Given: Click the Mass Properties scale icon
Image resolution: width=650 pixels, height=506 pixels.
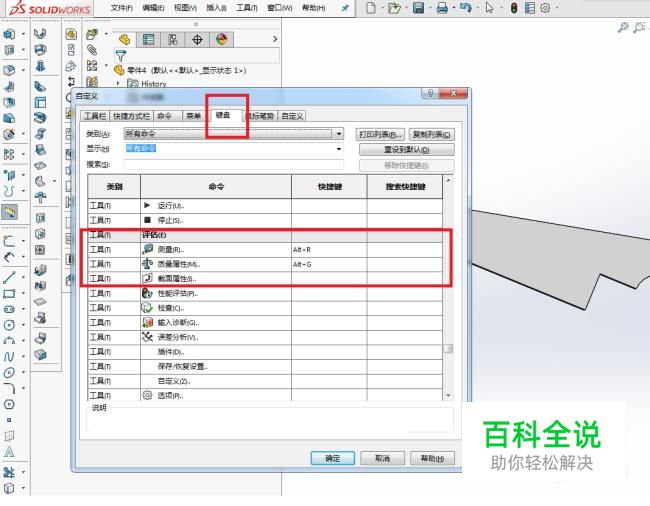Looking at the screenshot, I should (x=148, y=264).
